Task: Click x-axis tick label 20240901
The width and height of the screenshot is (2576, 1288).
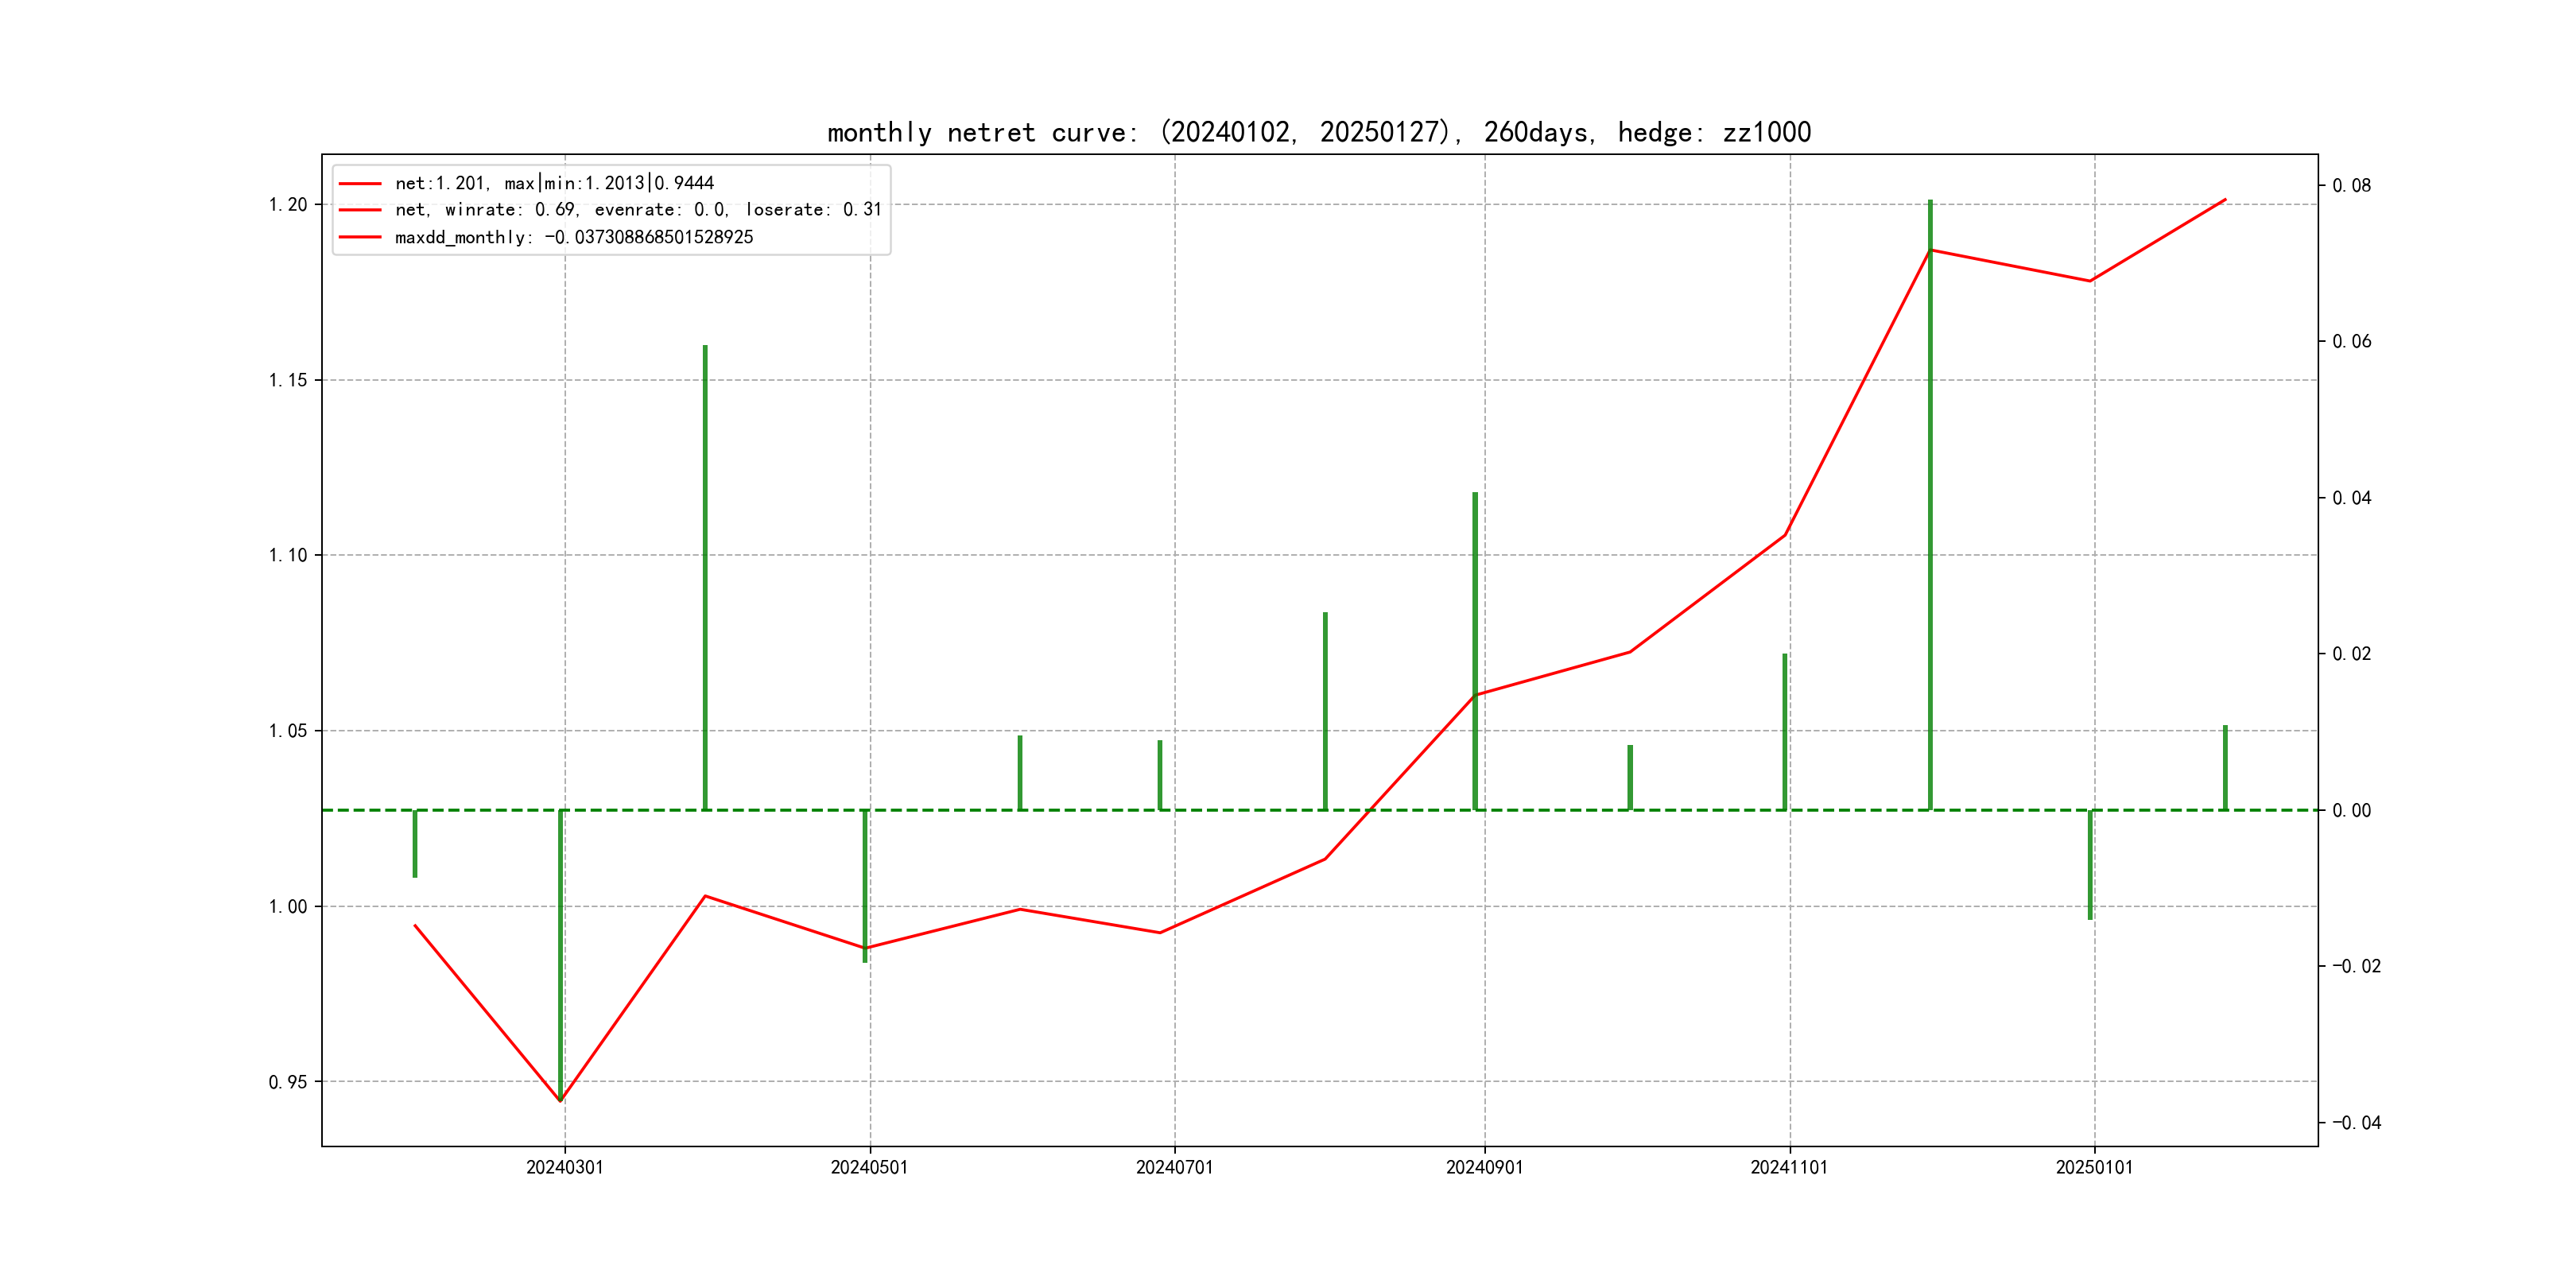Action: click(x=1484, y=1167)
